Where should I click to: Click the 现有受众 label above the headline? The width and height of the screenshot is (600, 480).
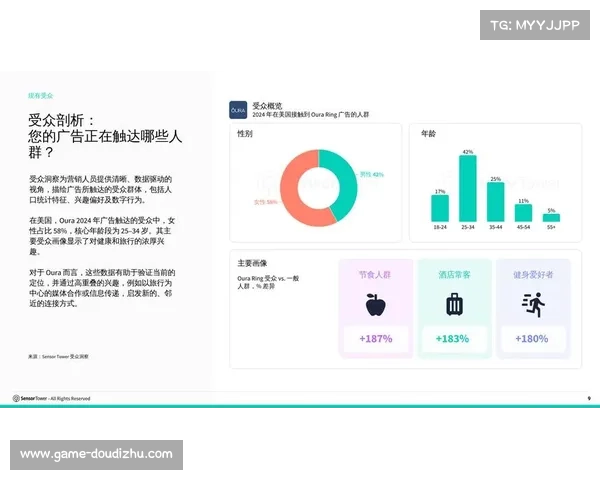40,96
